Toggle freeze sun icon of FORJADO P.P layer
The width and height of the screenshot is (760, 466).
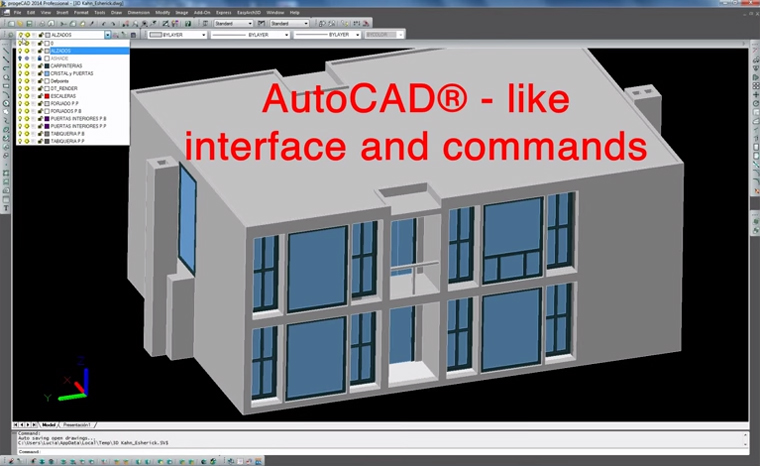click(x=27, y=103)
